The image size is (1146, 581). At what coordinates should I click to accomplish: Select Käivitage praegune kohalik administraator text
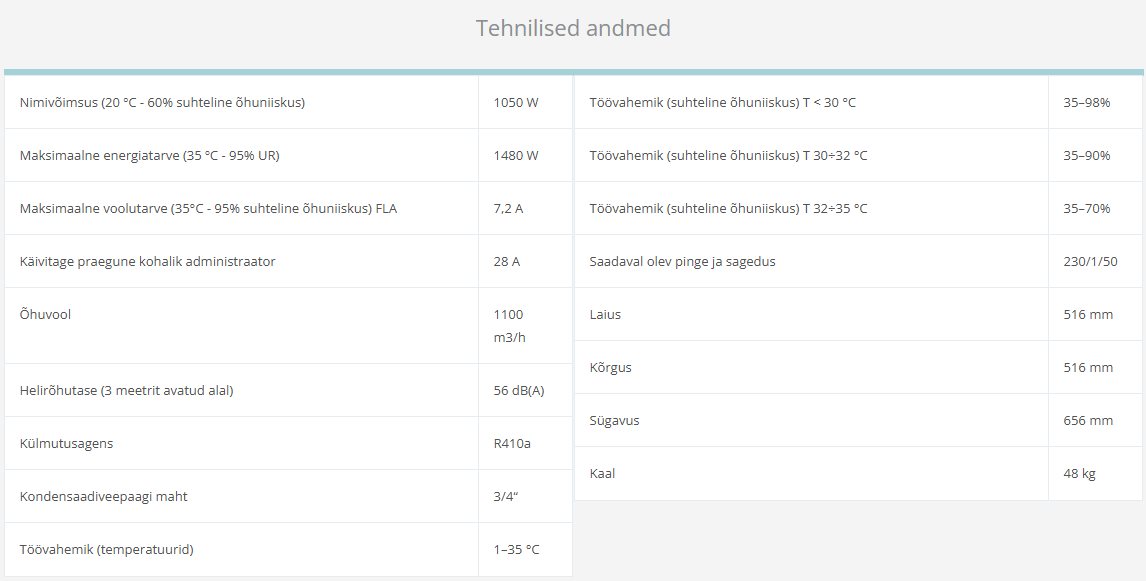point(148,262)
